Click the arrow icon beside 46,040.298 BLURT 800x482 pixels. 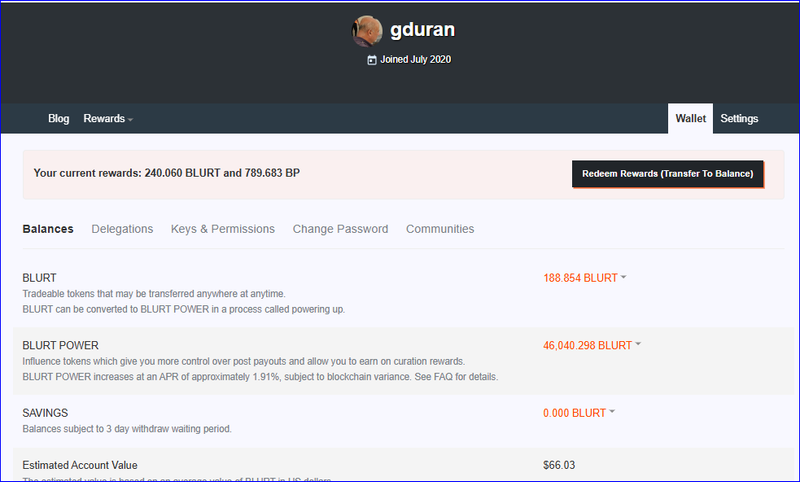coord(638,346)
